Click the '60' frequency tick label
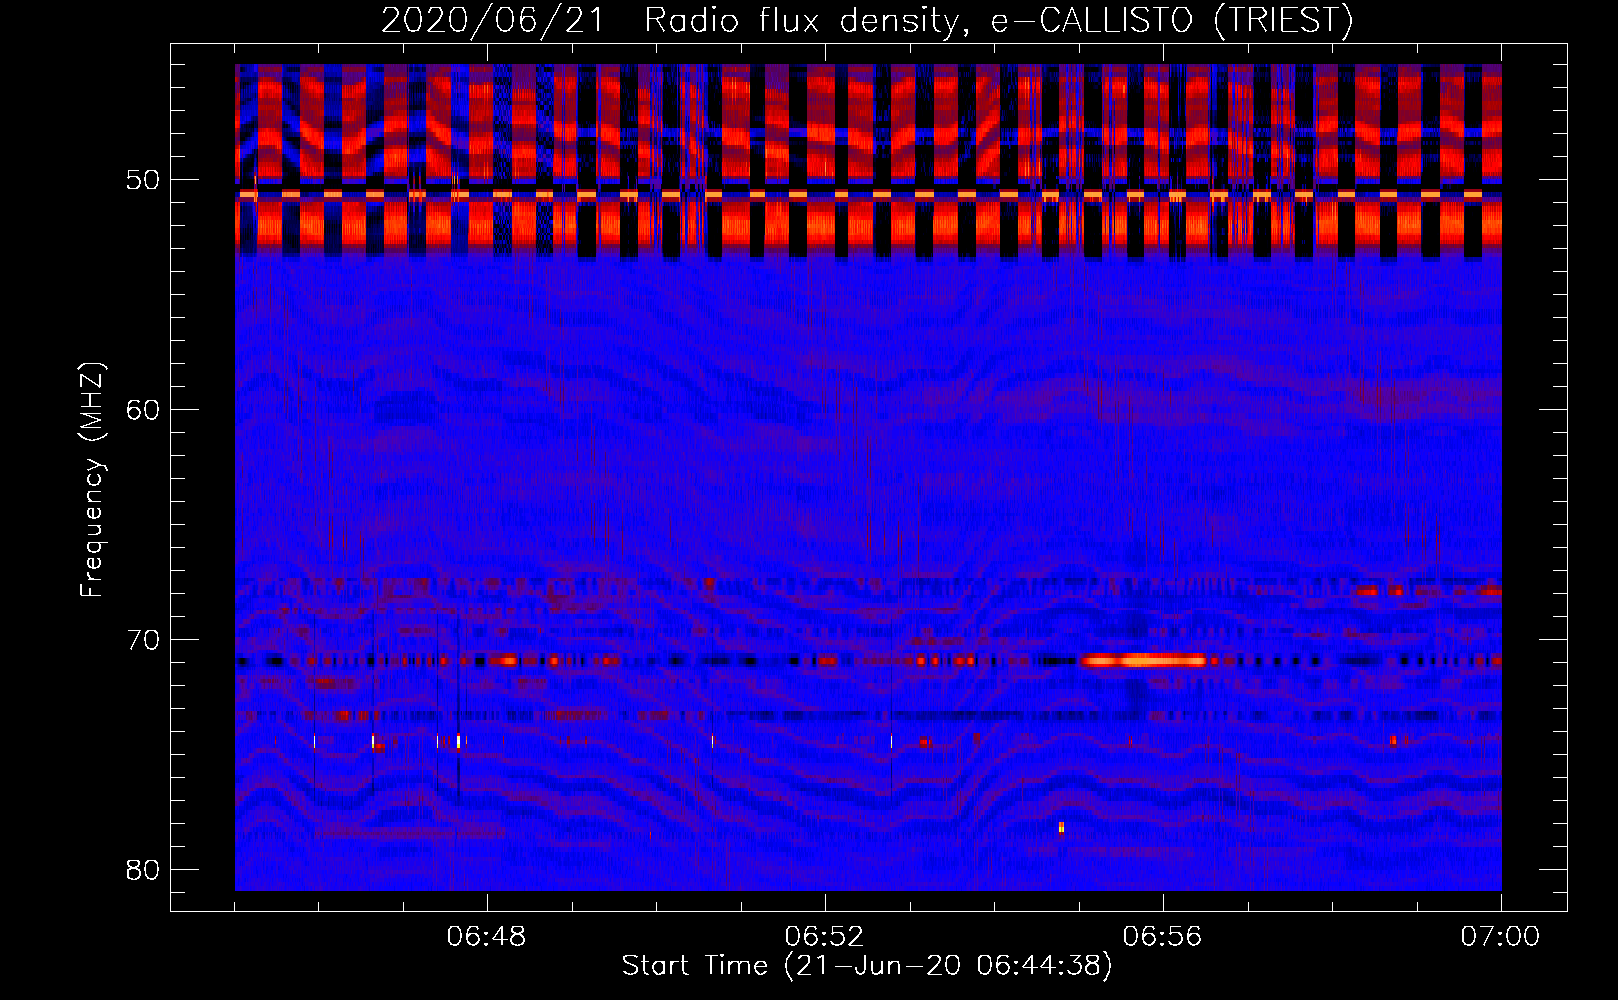Screen dimensions: 1618x1000 141,409
